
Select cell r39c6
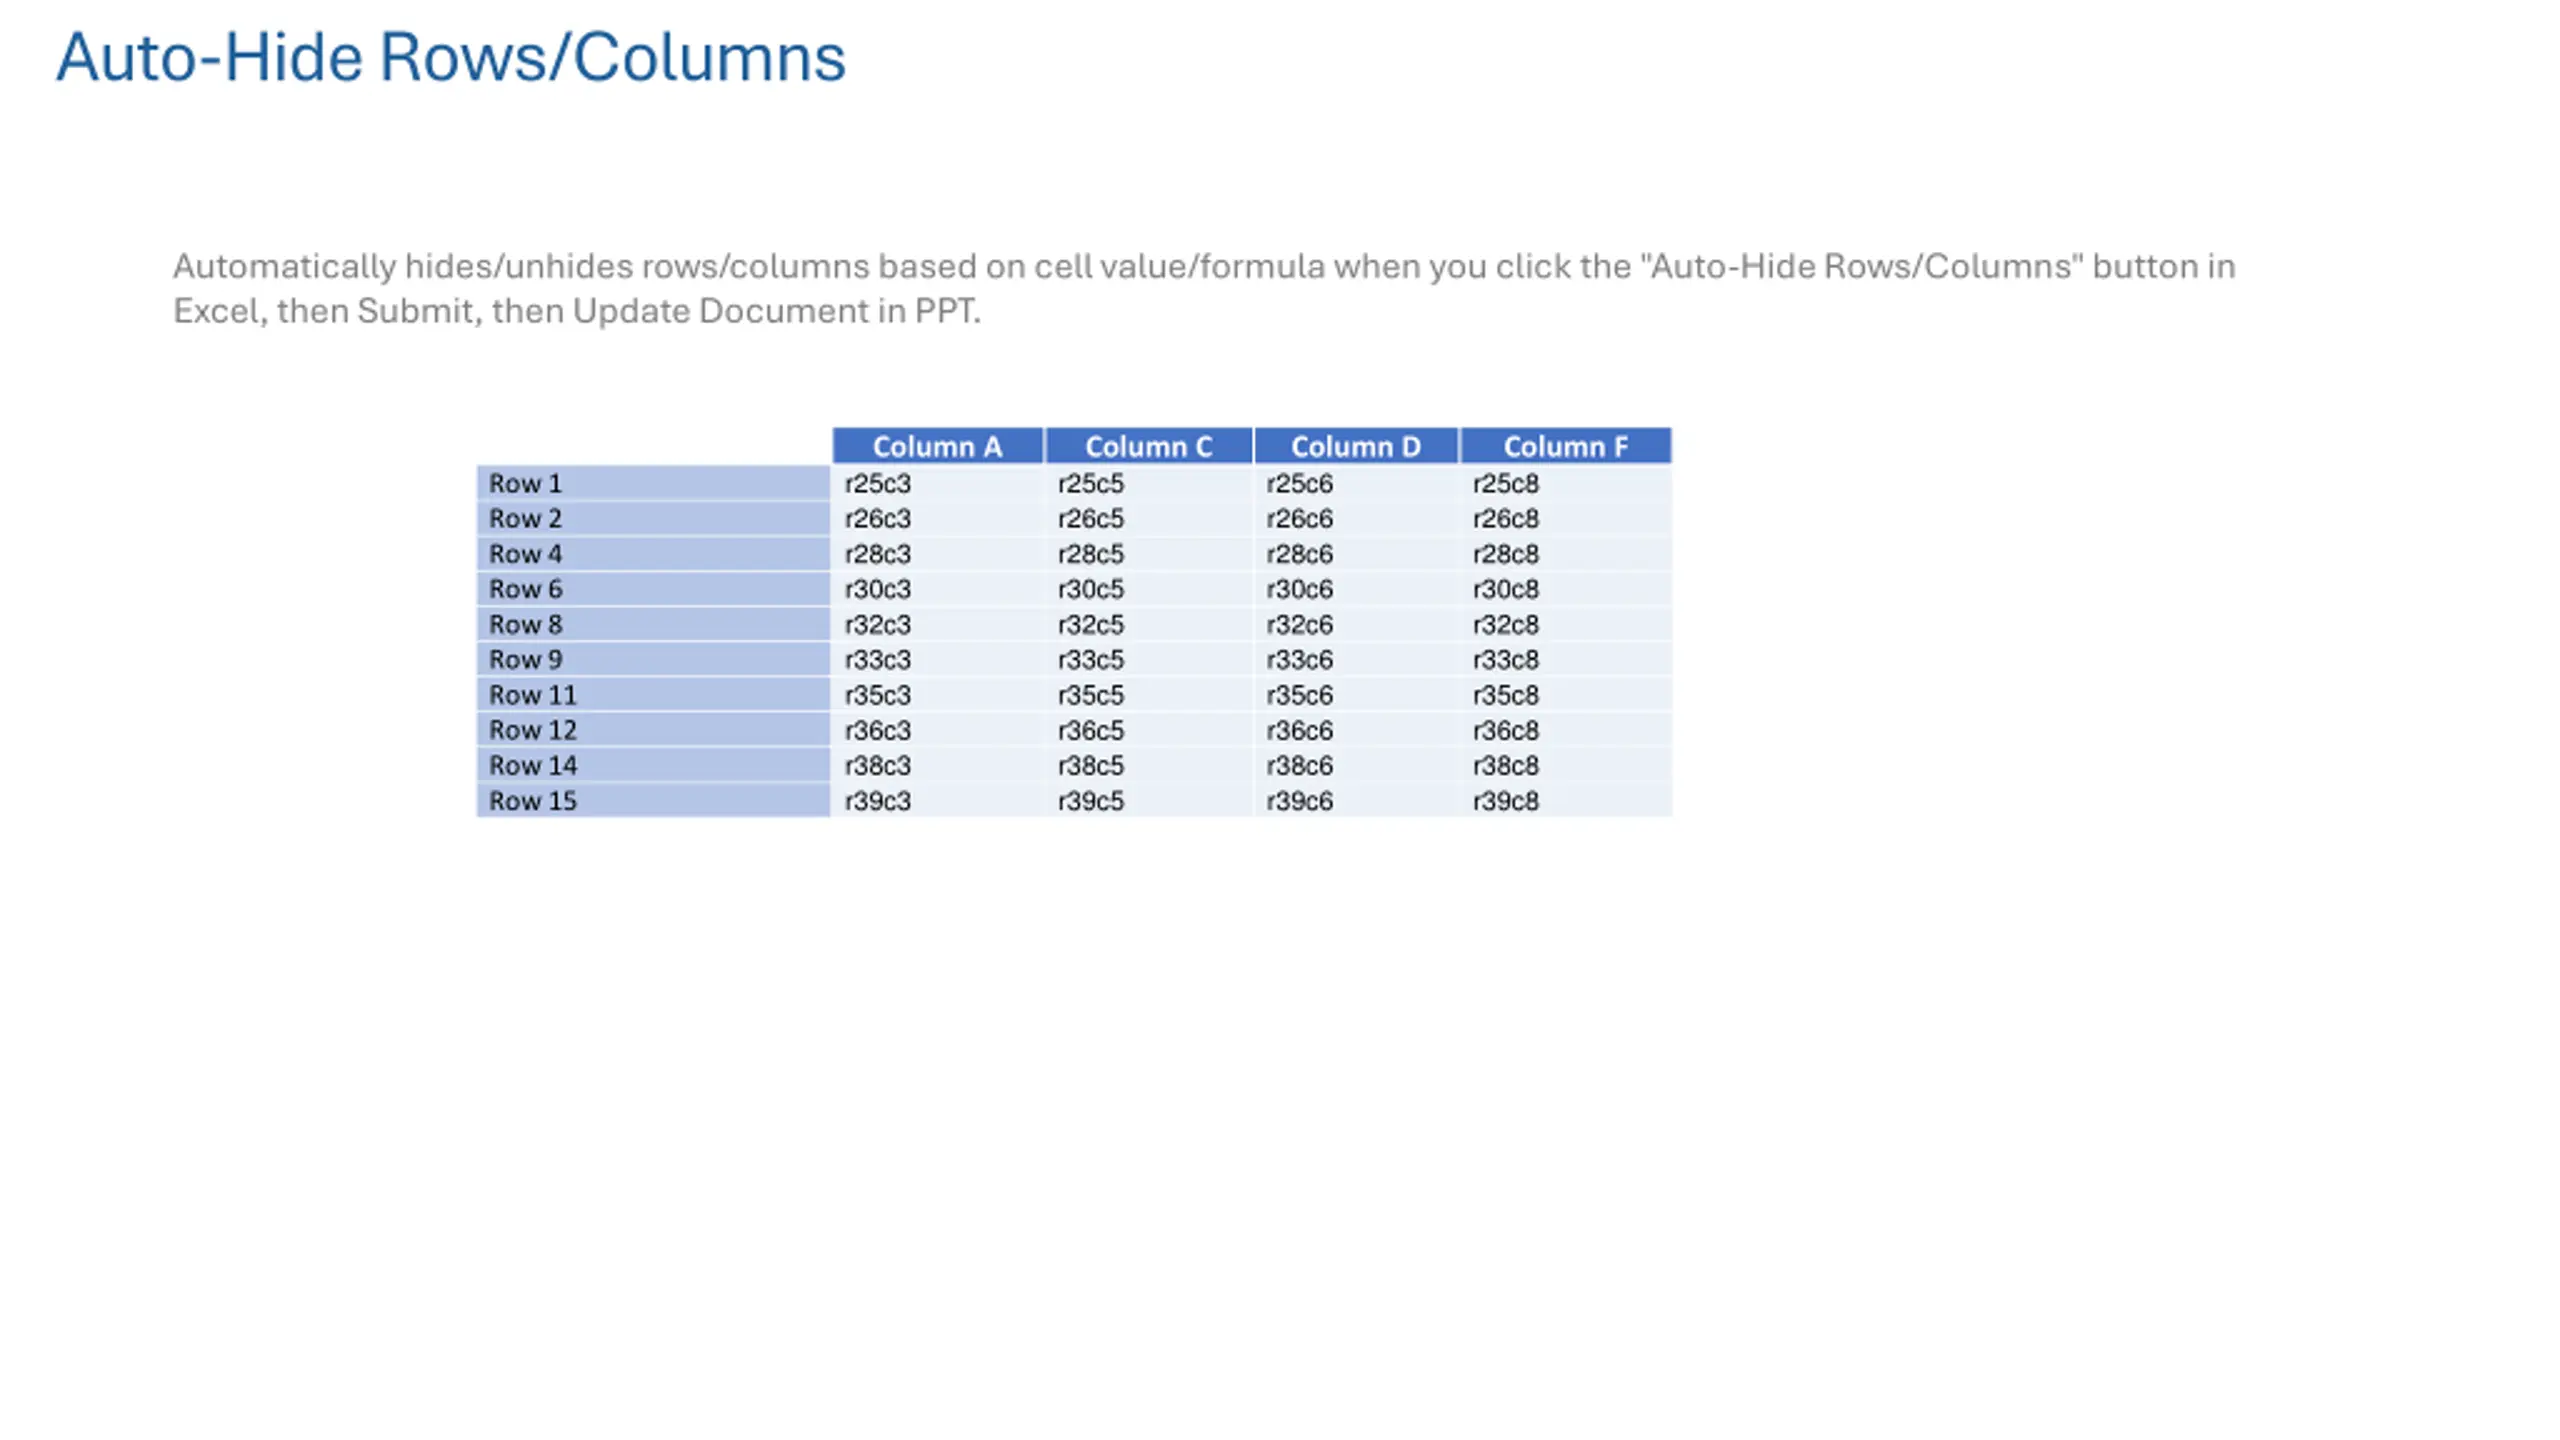(x=1356, y=800)
